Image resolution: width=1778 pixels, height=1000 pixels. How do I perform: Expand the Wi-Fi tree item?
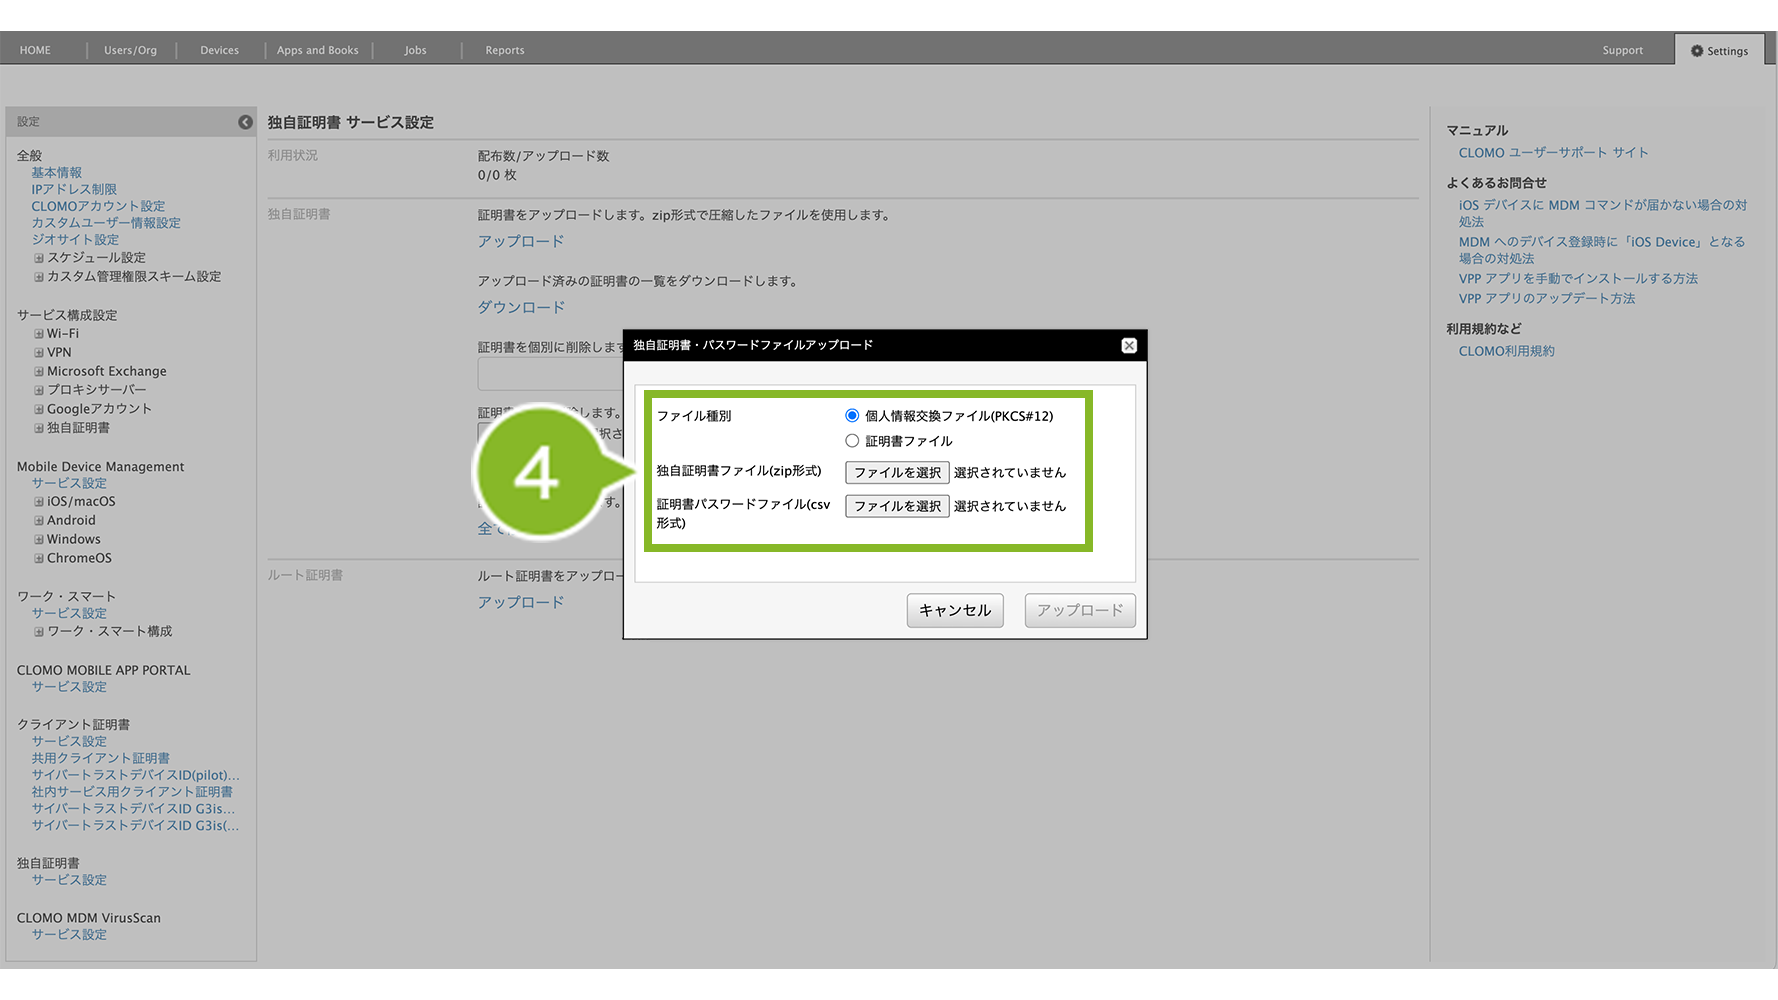point(39,334)
